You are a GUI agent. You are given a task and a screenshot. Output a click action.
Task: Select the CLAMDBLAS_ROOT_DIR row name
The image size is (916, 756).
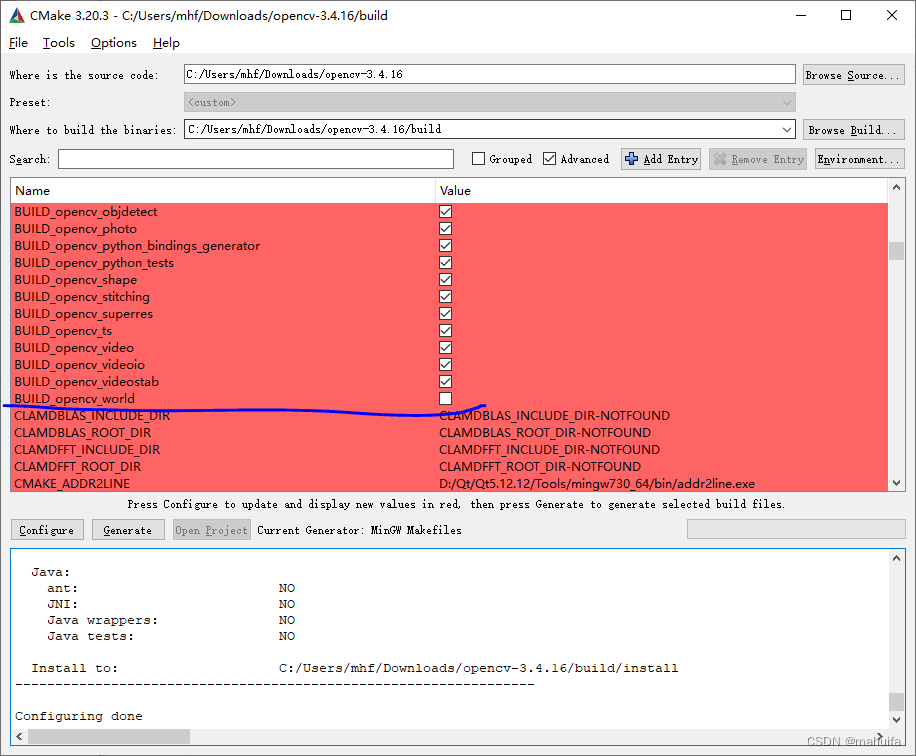[82, 432]
